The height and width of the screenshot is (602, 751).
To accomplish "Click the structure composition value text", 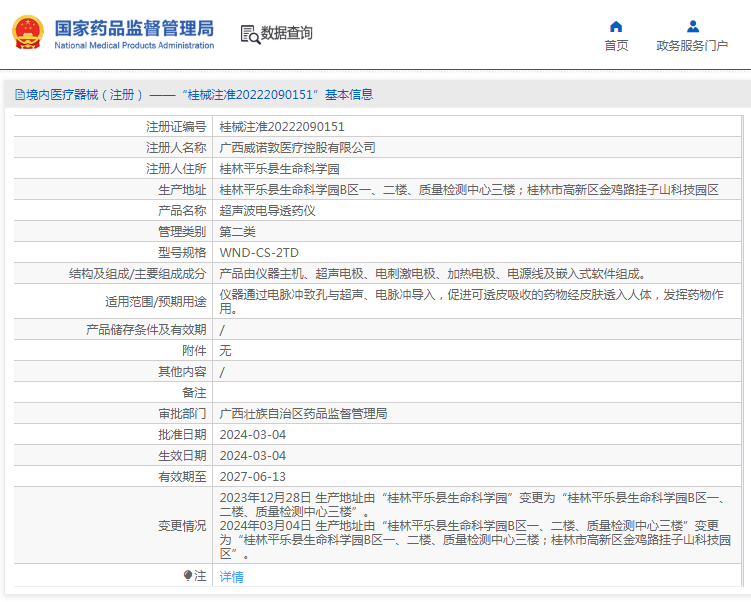I will pyautogui.click(x=433, y=274).
